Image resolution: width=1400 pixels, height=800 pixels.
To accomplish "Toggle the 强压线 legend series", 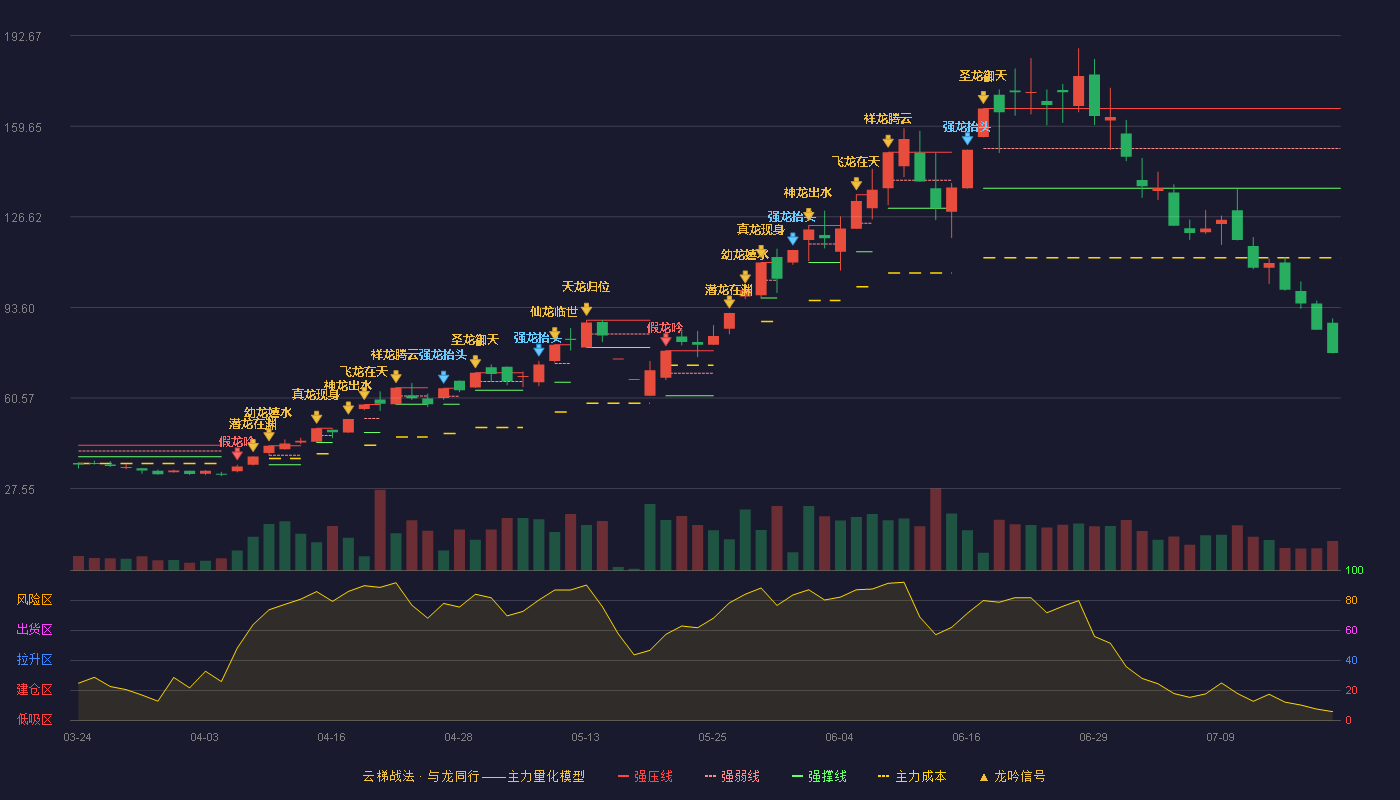I will (x=645, y=776).
